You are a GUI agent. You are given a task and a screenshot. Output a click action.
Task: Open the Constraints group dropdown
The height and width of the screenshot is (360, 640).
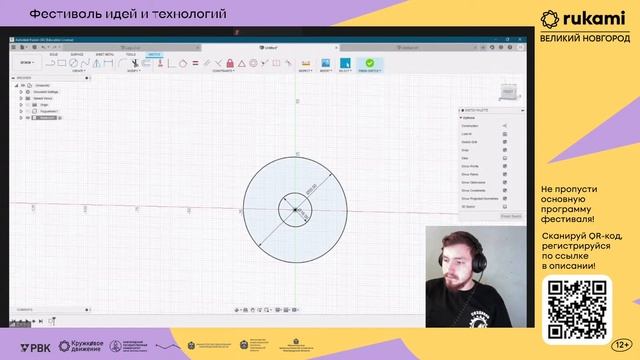(223, 71)
